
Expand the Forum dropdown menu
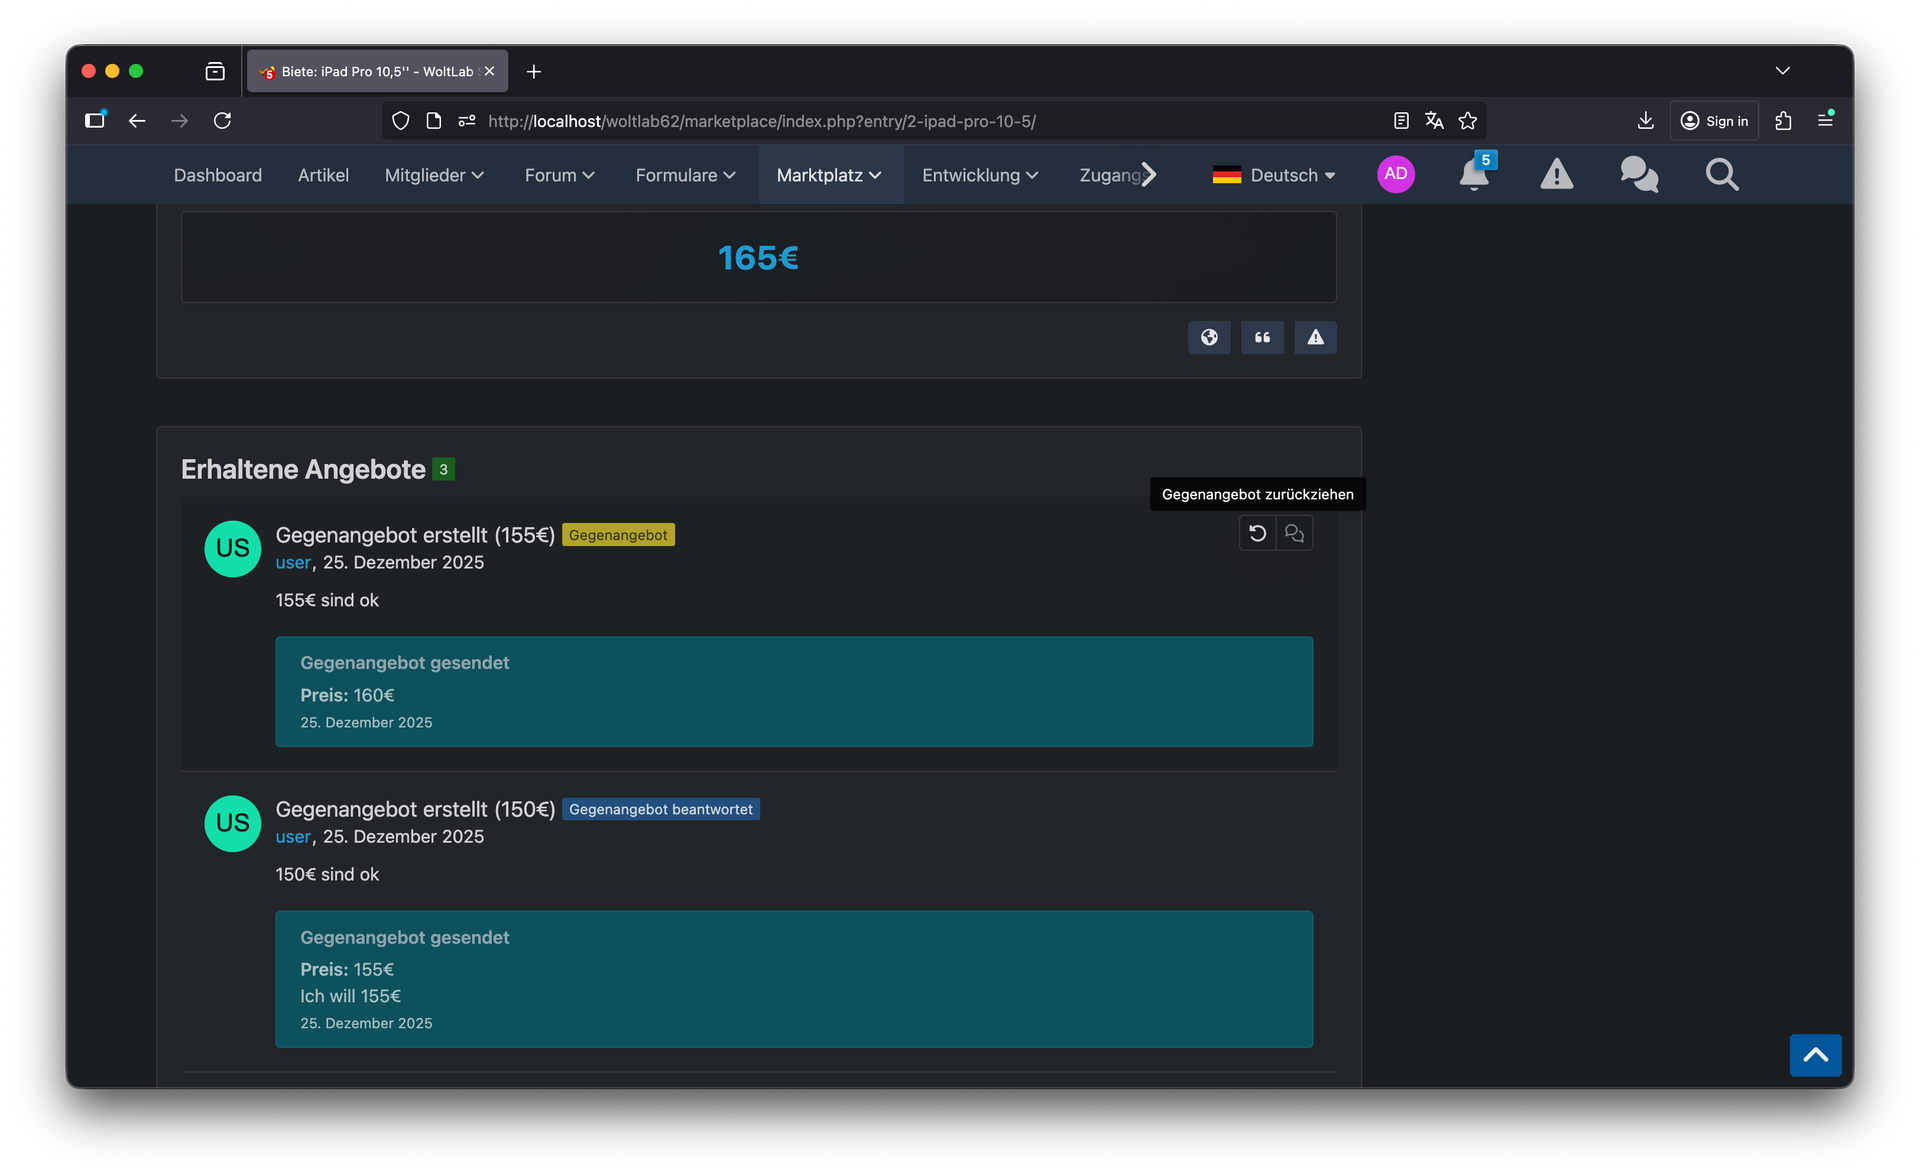(559, 175)
